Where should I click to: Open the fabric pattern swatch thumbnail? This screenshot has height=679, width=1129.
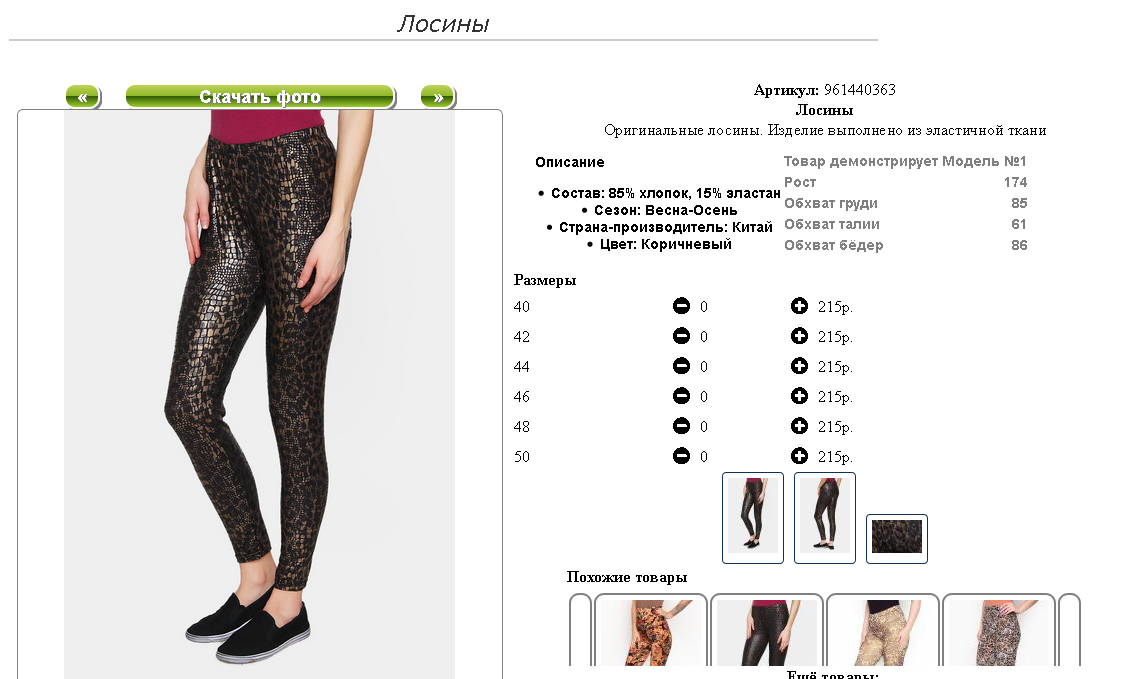point(896,539)
